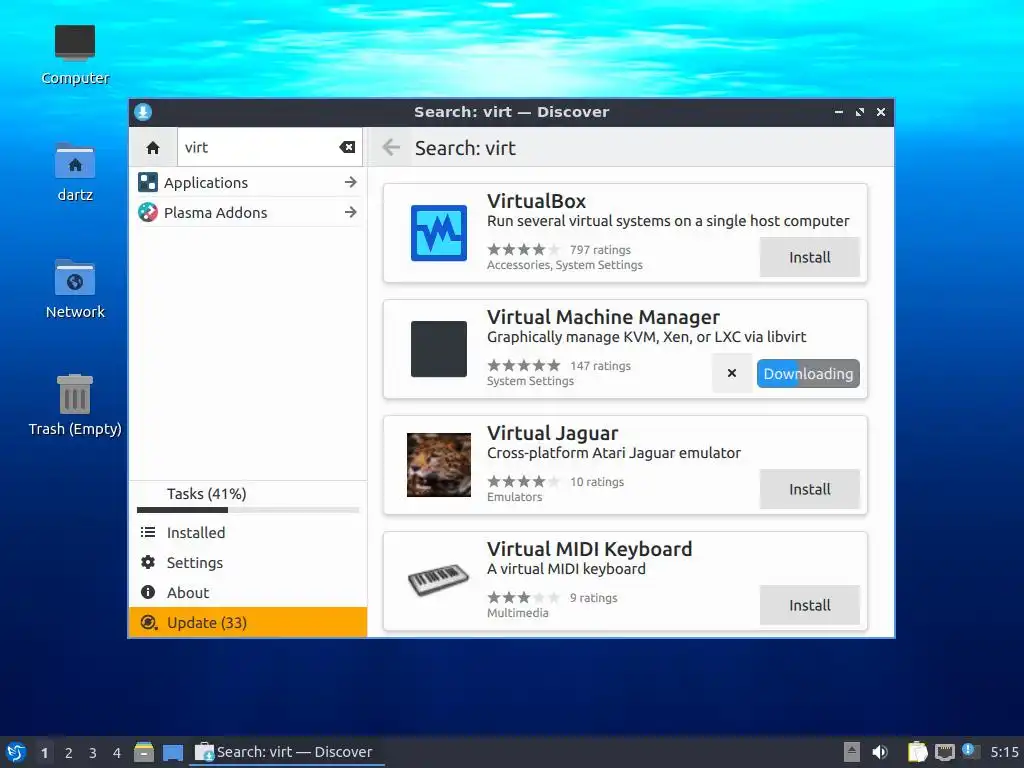Screen dimensions: 1024x768
Task: Open the Installed page
Action: click(248, 532)
